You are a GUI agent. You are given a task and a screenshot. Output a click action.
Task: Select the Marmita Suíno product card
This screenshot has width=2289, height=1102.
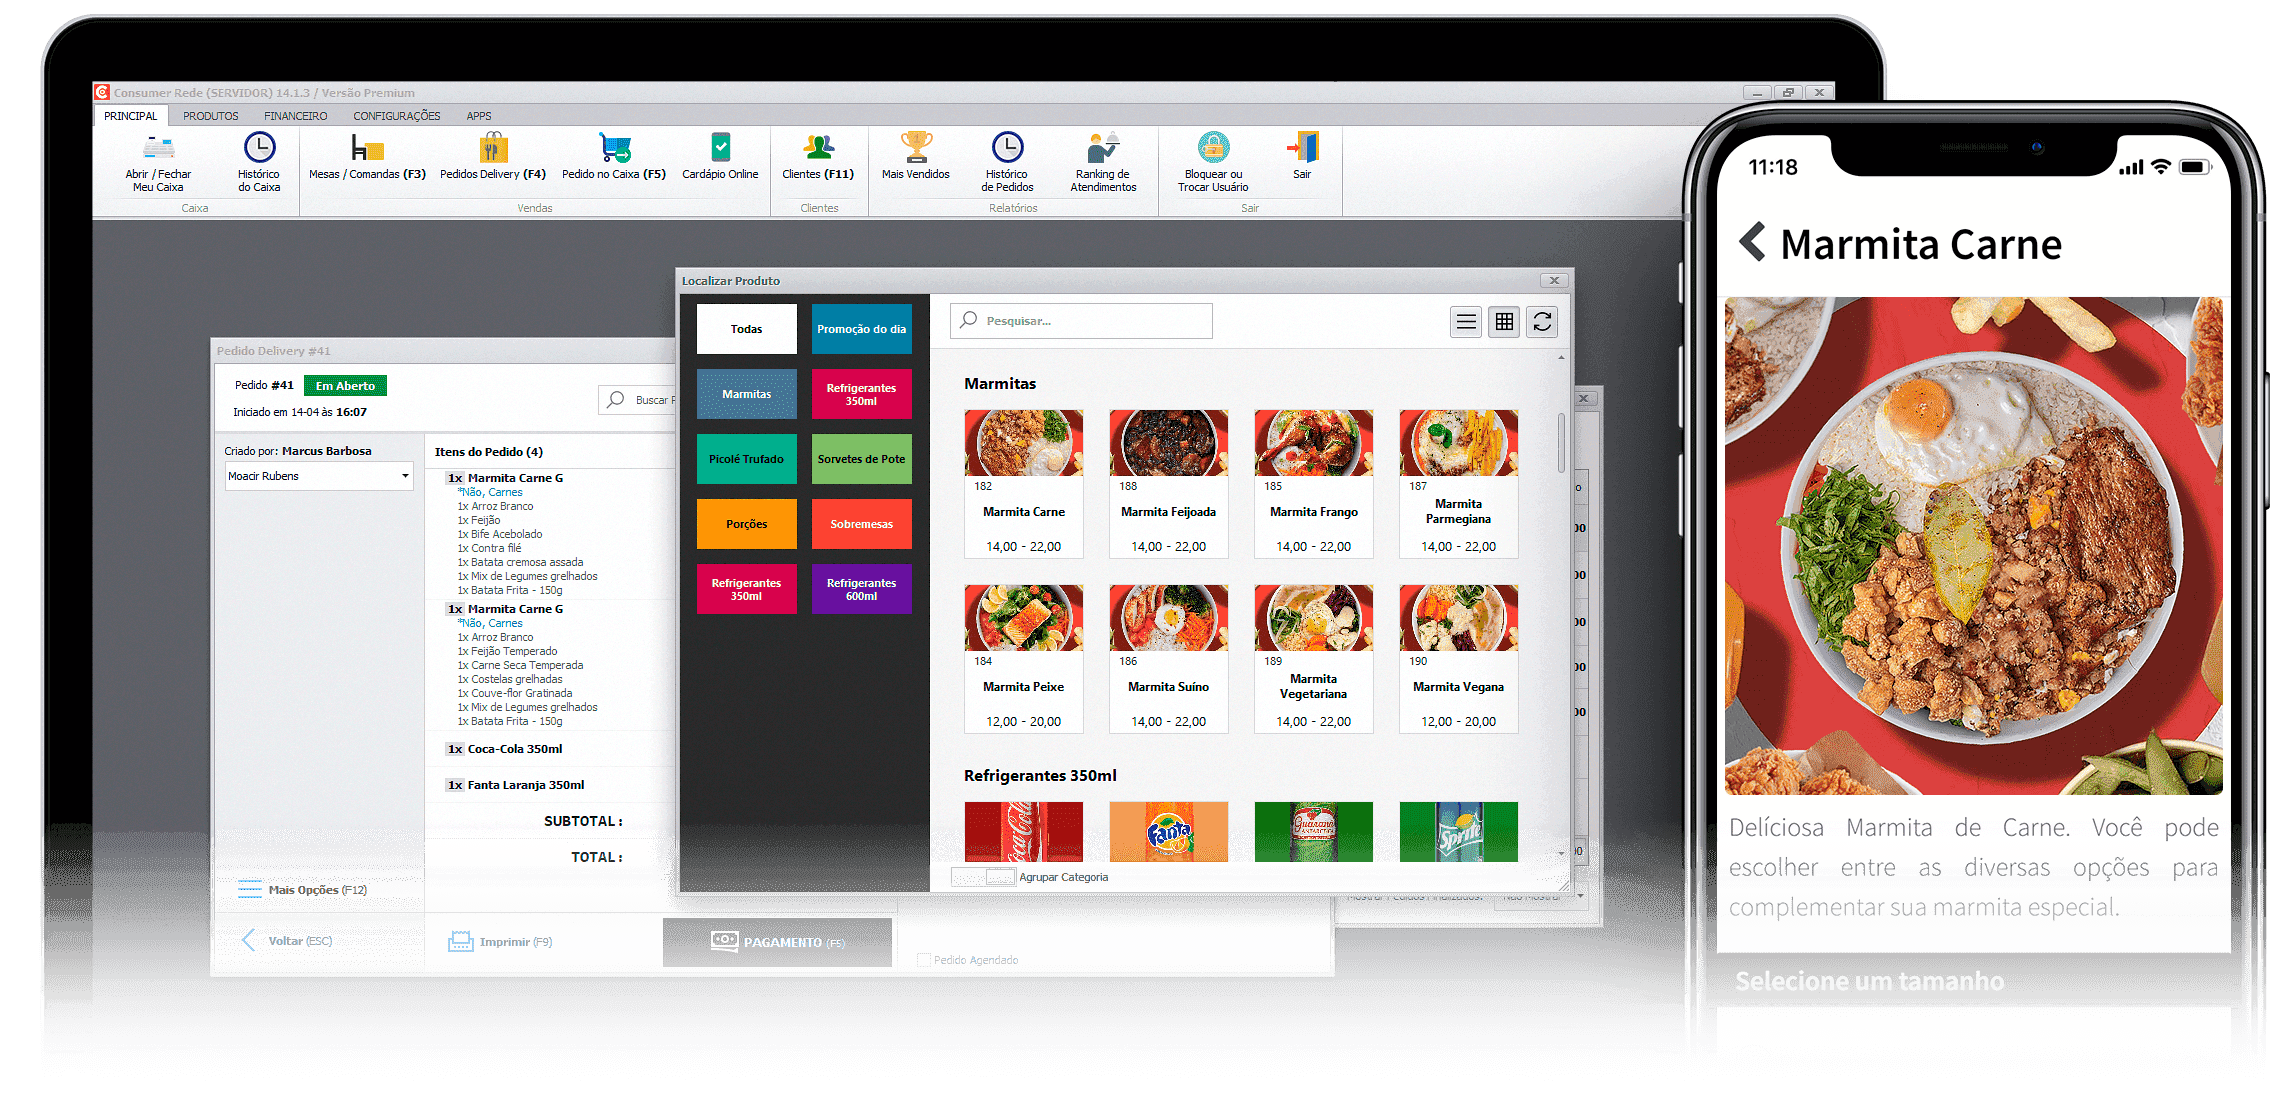[x=1169, y=659]
